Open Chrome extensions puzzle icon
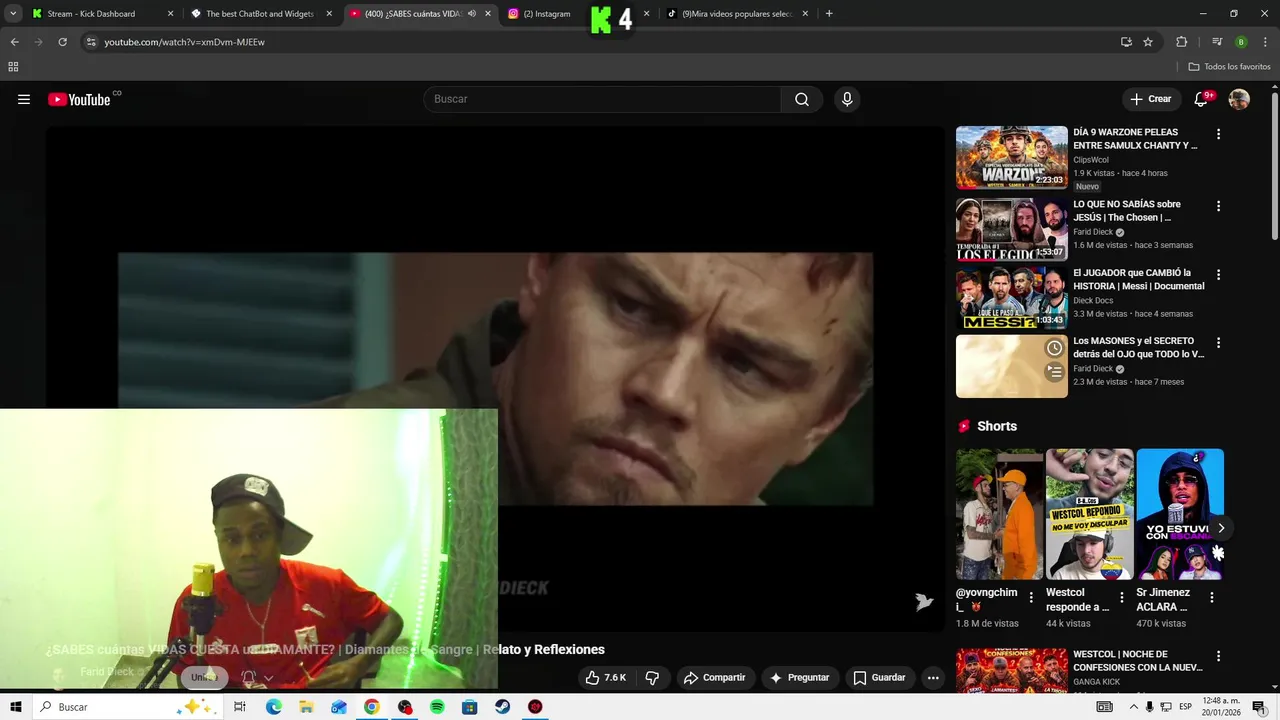Image resolution: width=1280 pixels, height=720 pixels. point(1181,42)
